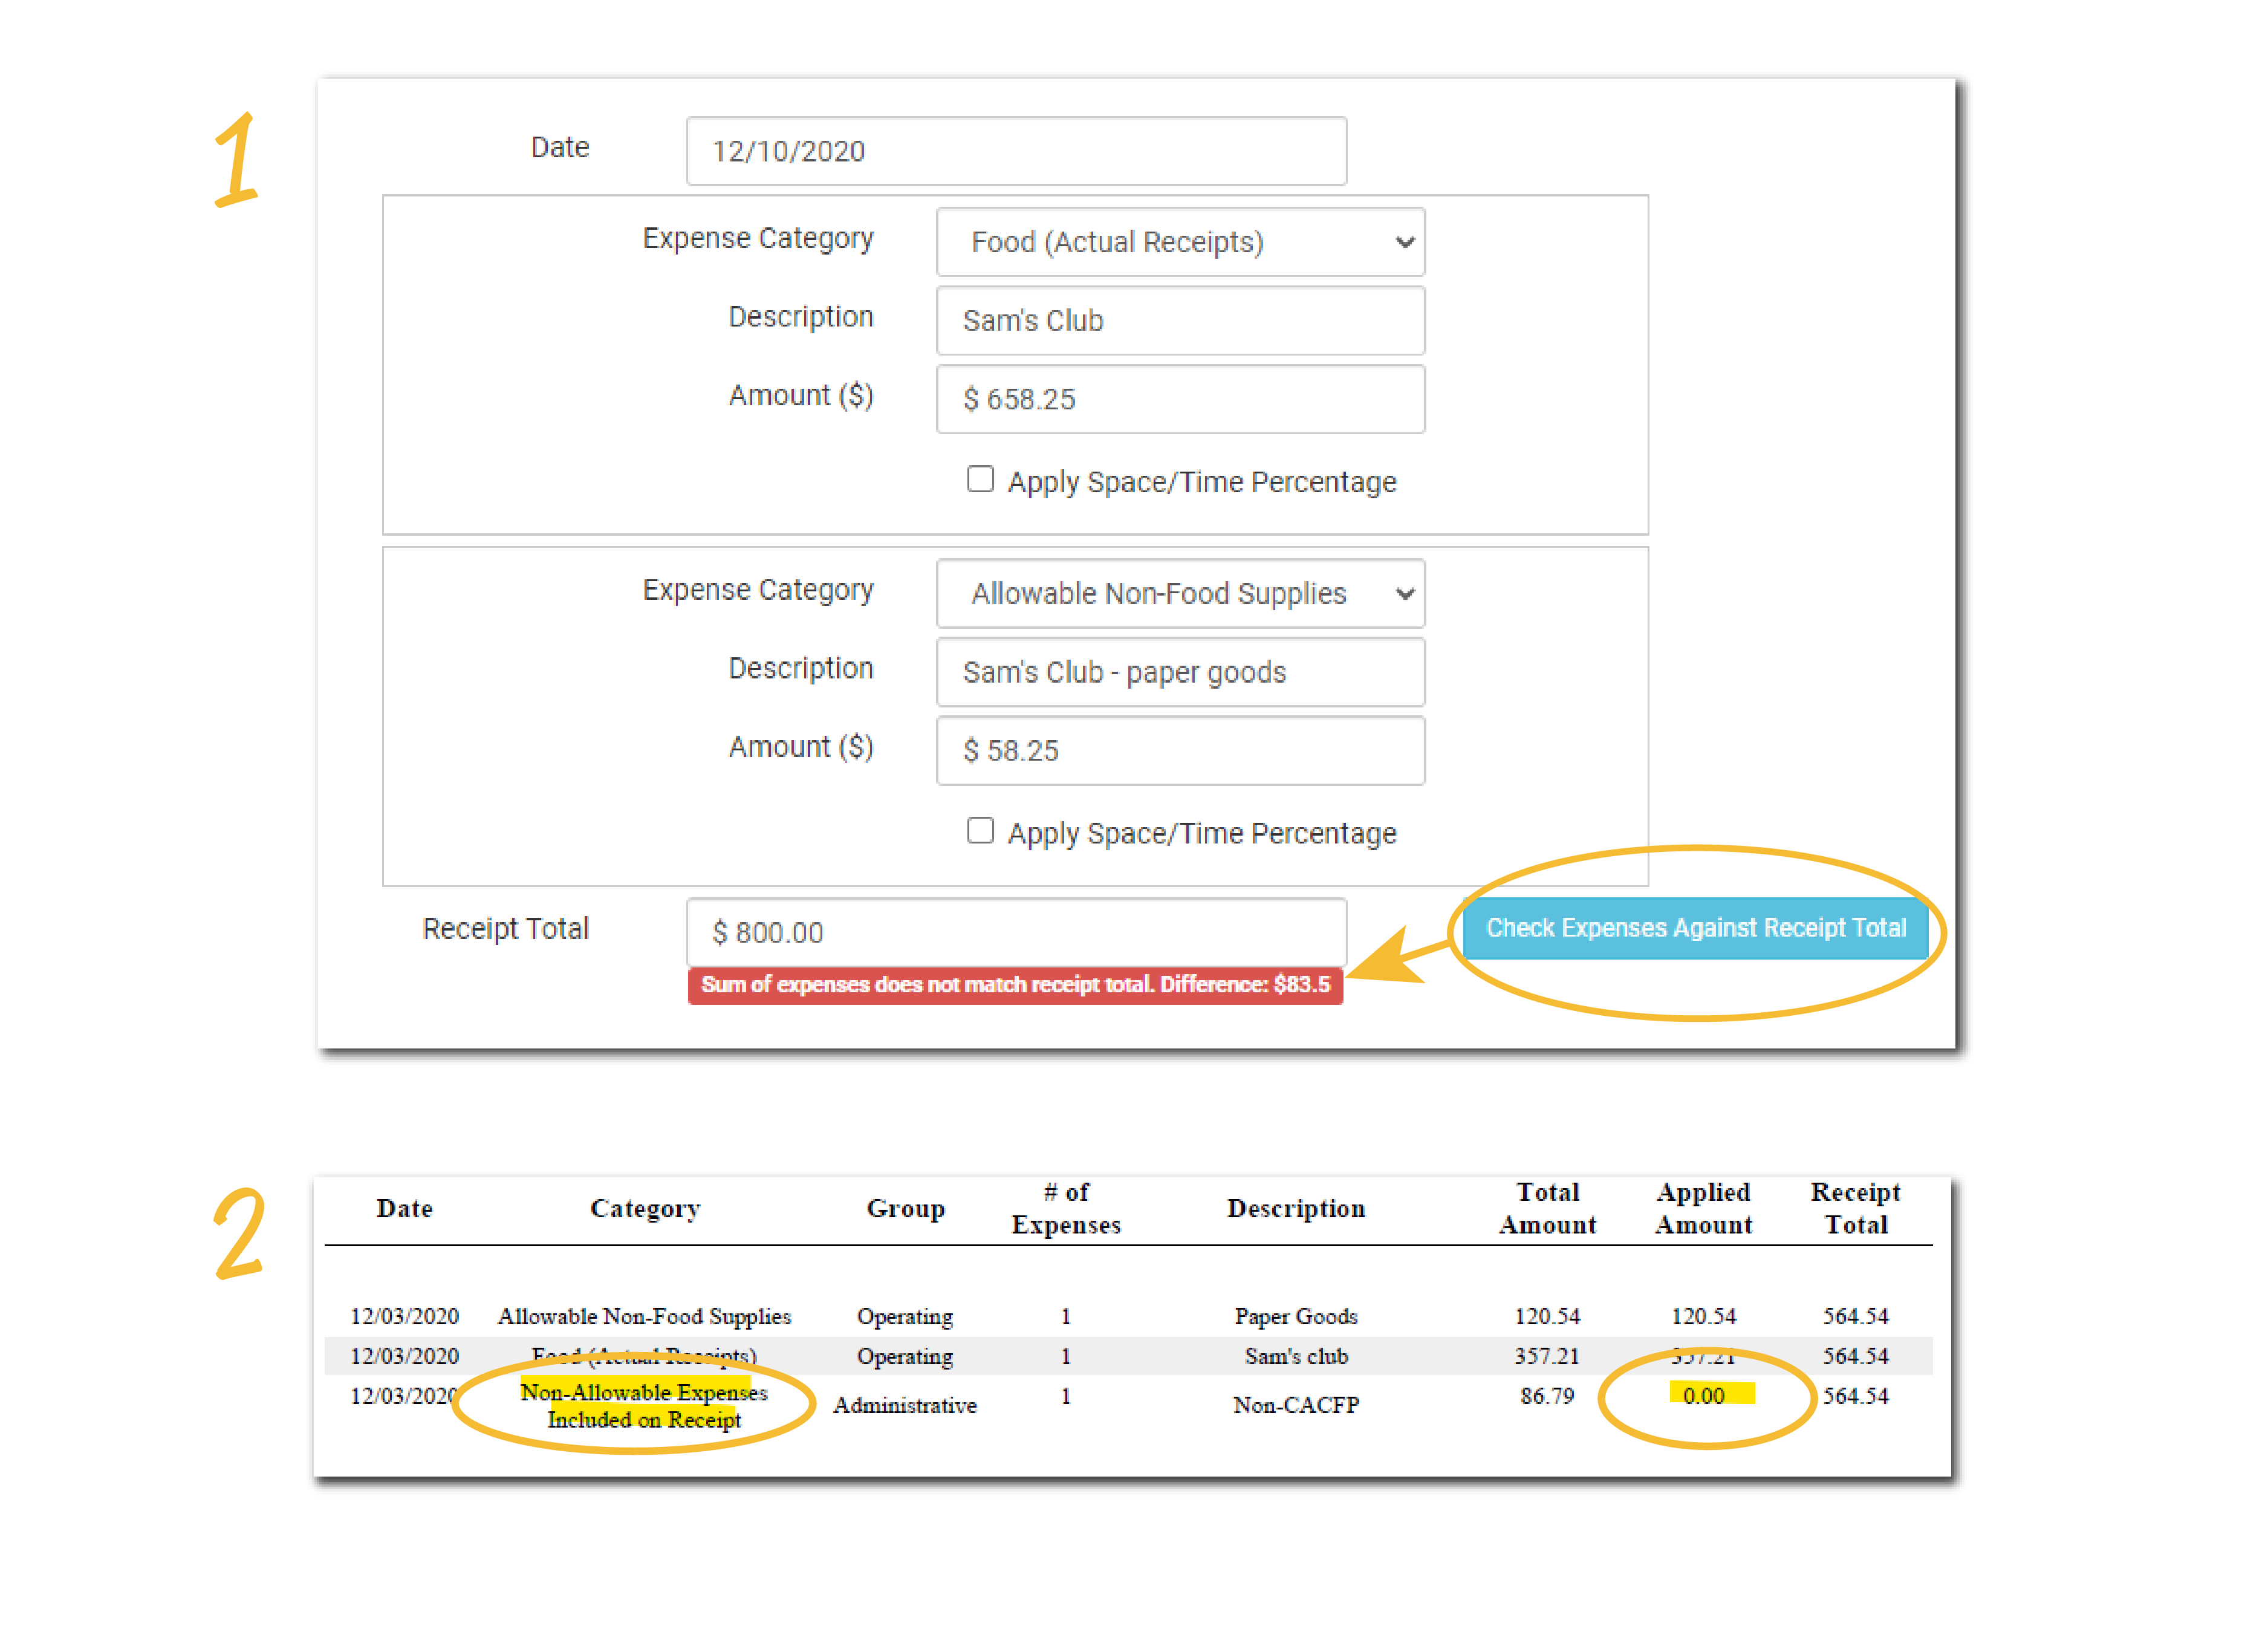Select the Sam's club expense row
The width and height of the screenshot is (2268, 1638).
point(1295,1356)
